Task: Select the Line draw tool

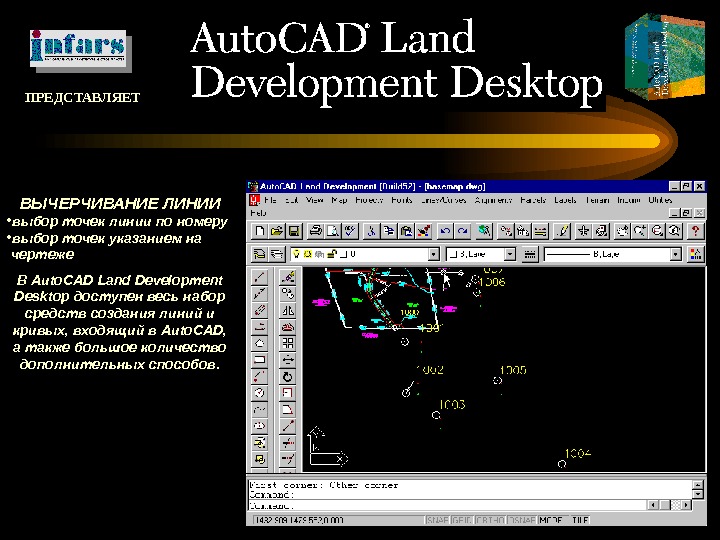Action: 259,276
